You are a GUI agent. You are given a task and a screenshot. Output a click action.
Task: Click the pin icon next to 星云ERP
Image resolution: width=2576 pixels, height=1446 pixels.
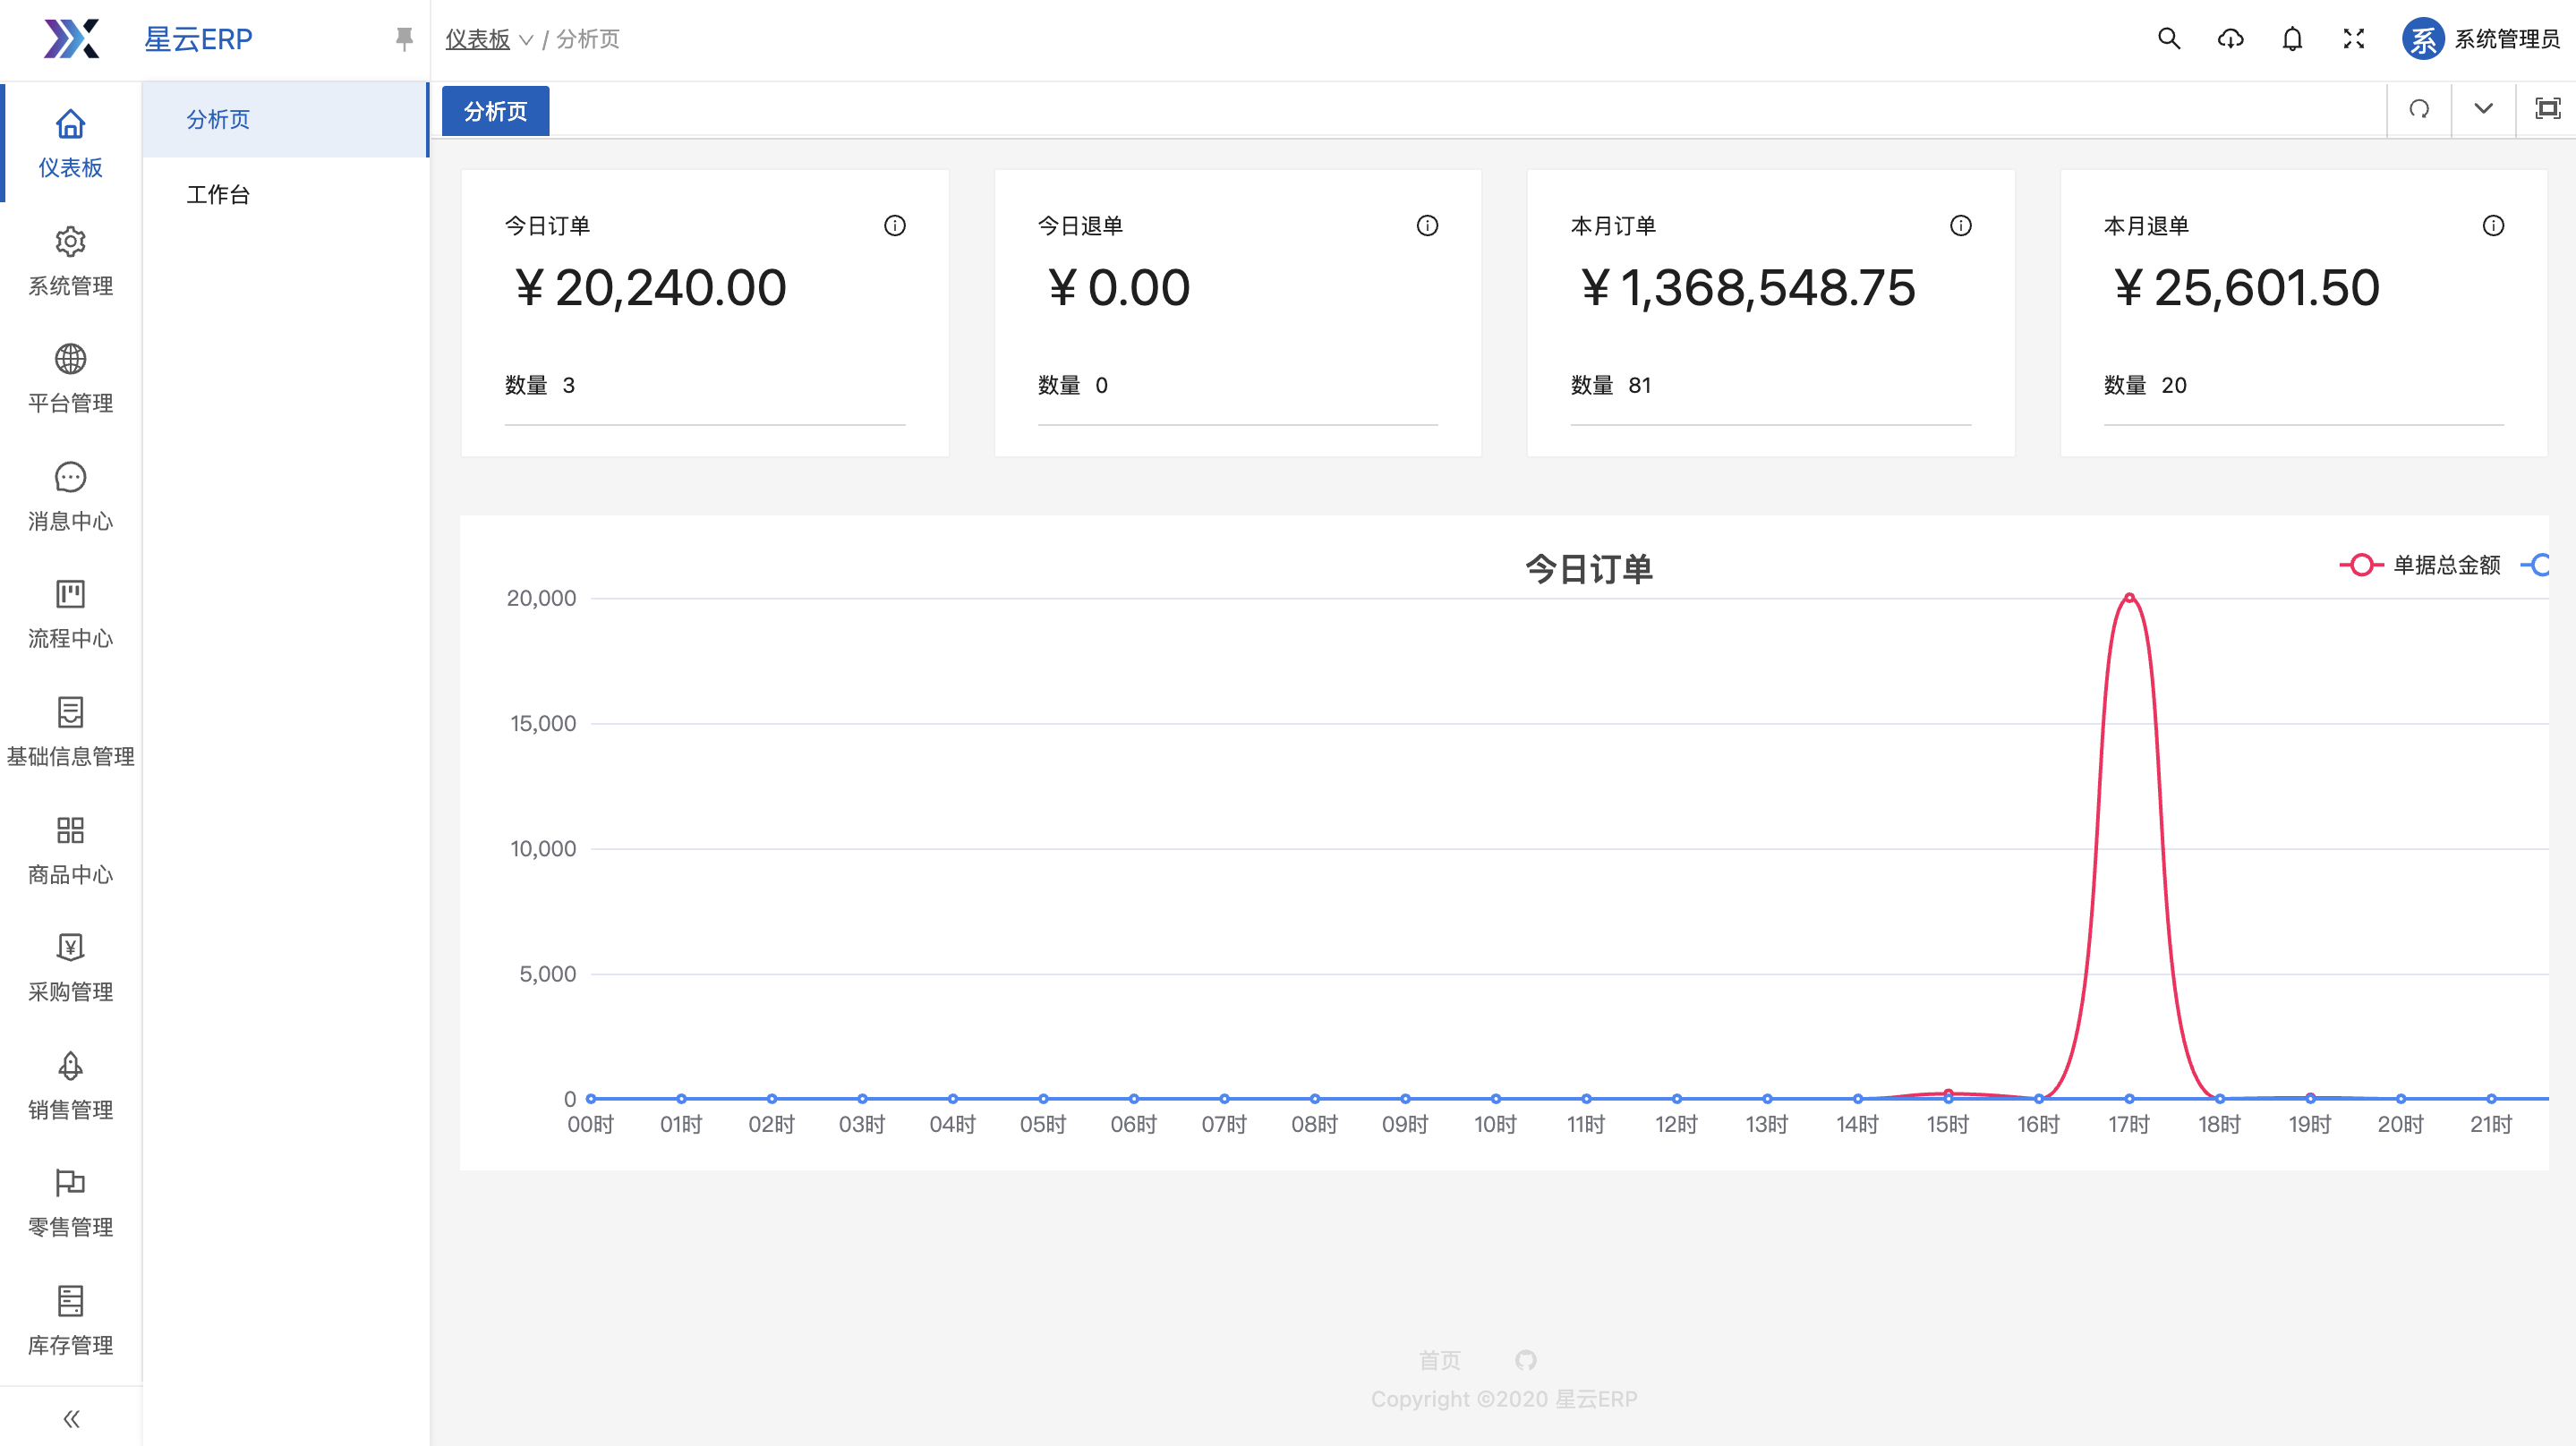click(403, 39)
